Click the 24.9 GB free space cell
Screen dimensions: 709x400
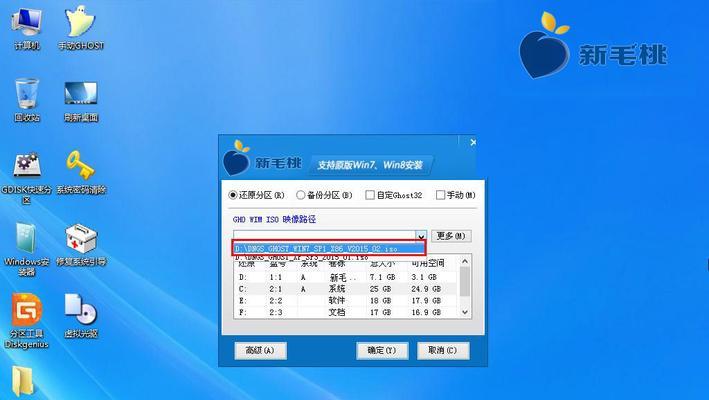pos(426,289)
